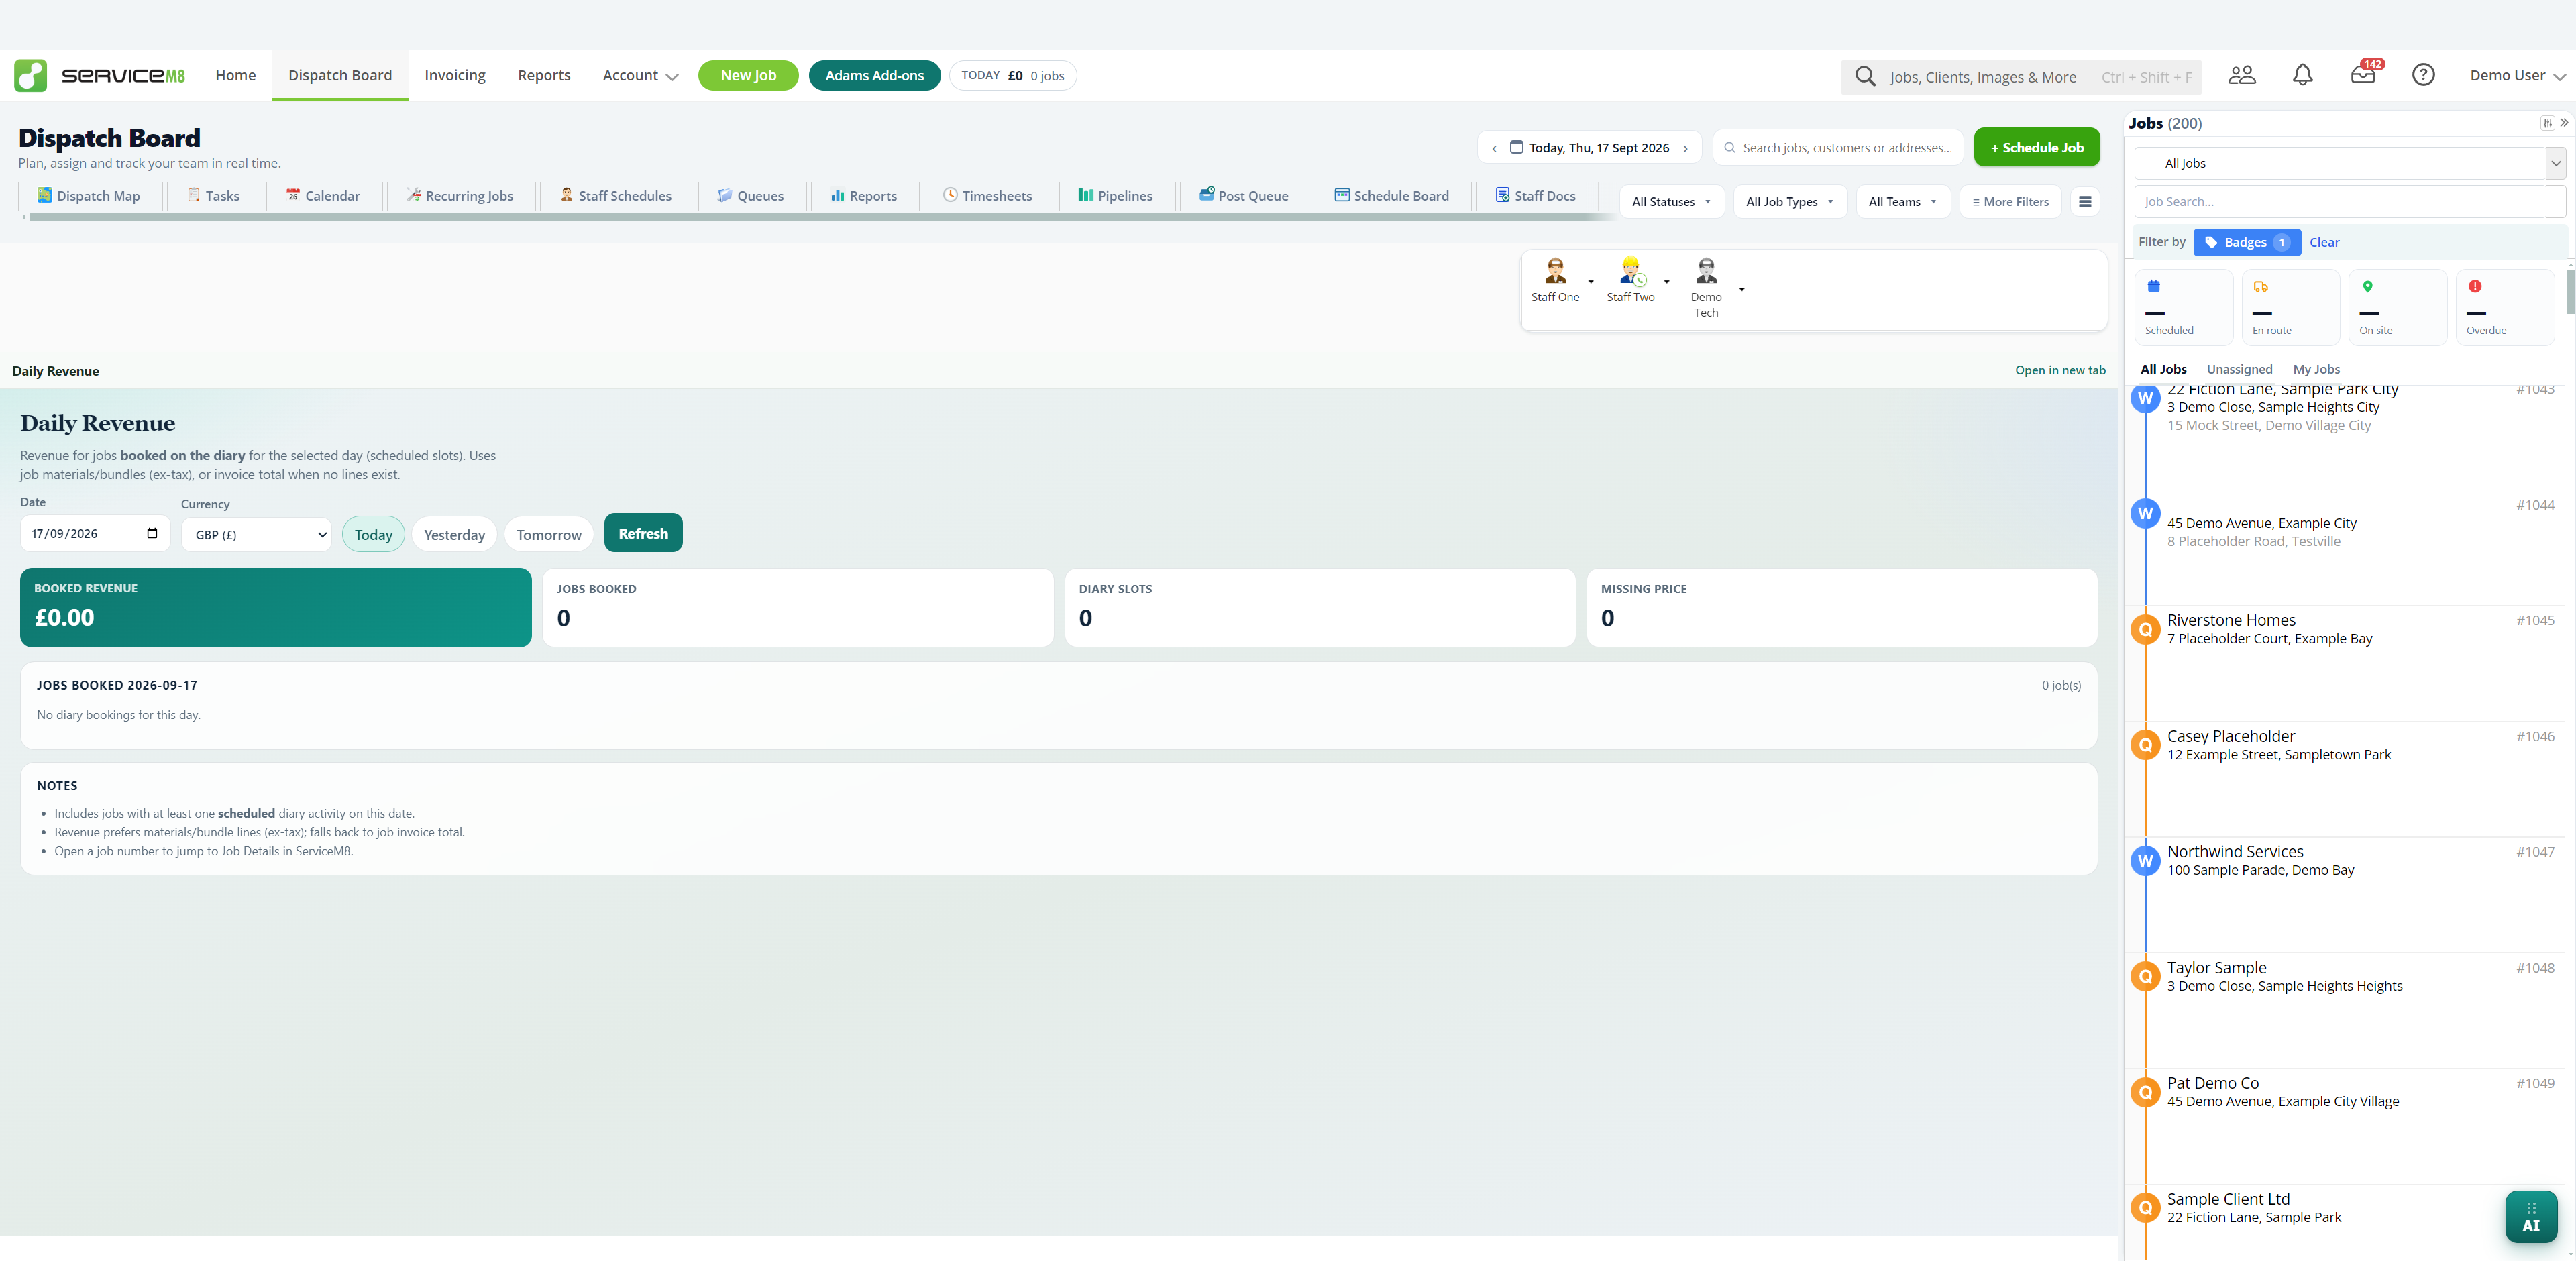This screenshot has width=2576, height=1261.
Task: Open the AI assistant button
Action: 2531,1217
